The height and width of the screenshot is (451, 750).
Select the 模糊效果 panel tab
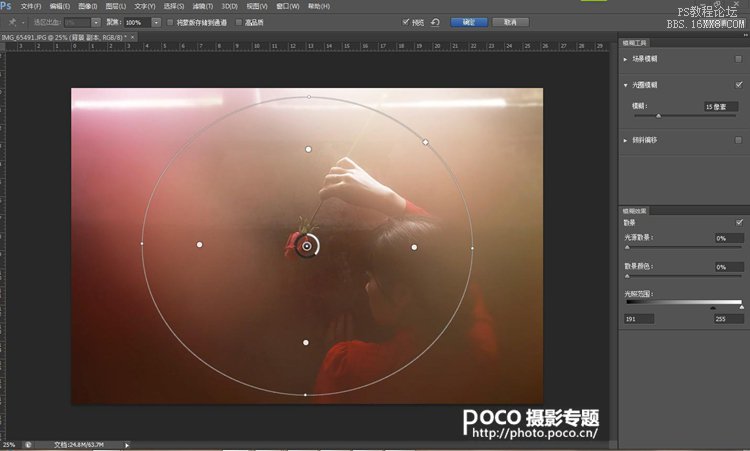(x=634, y=211)
